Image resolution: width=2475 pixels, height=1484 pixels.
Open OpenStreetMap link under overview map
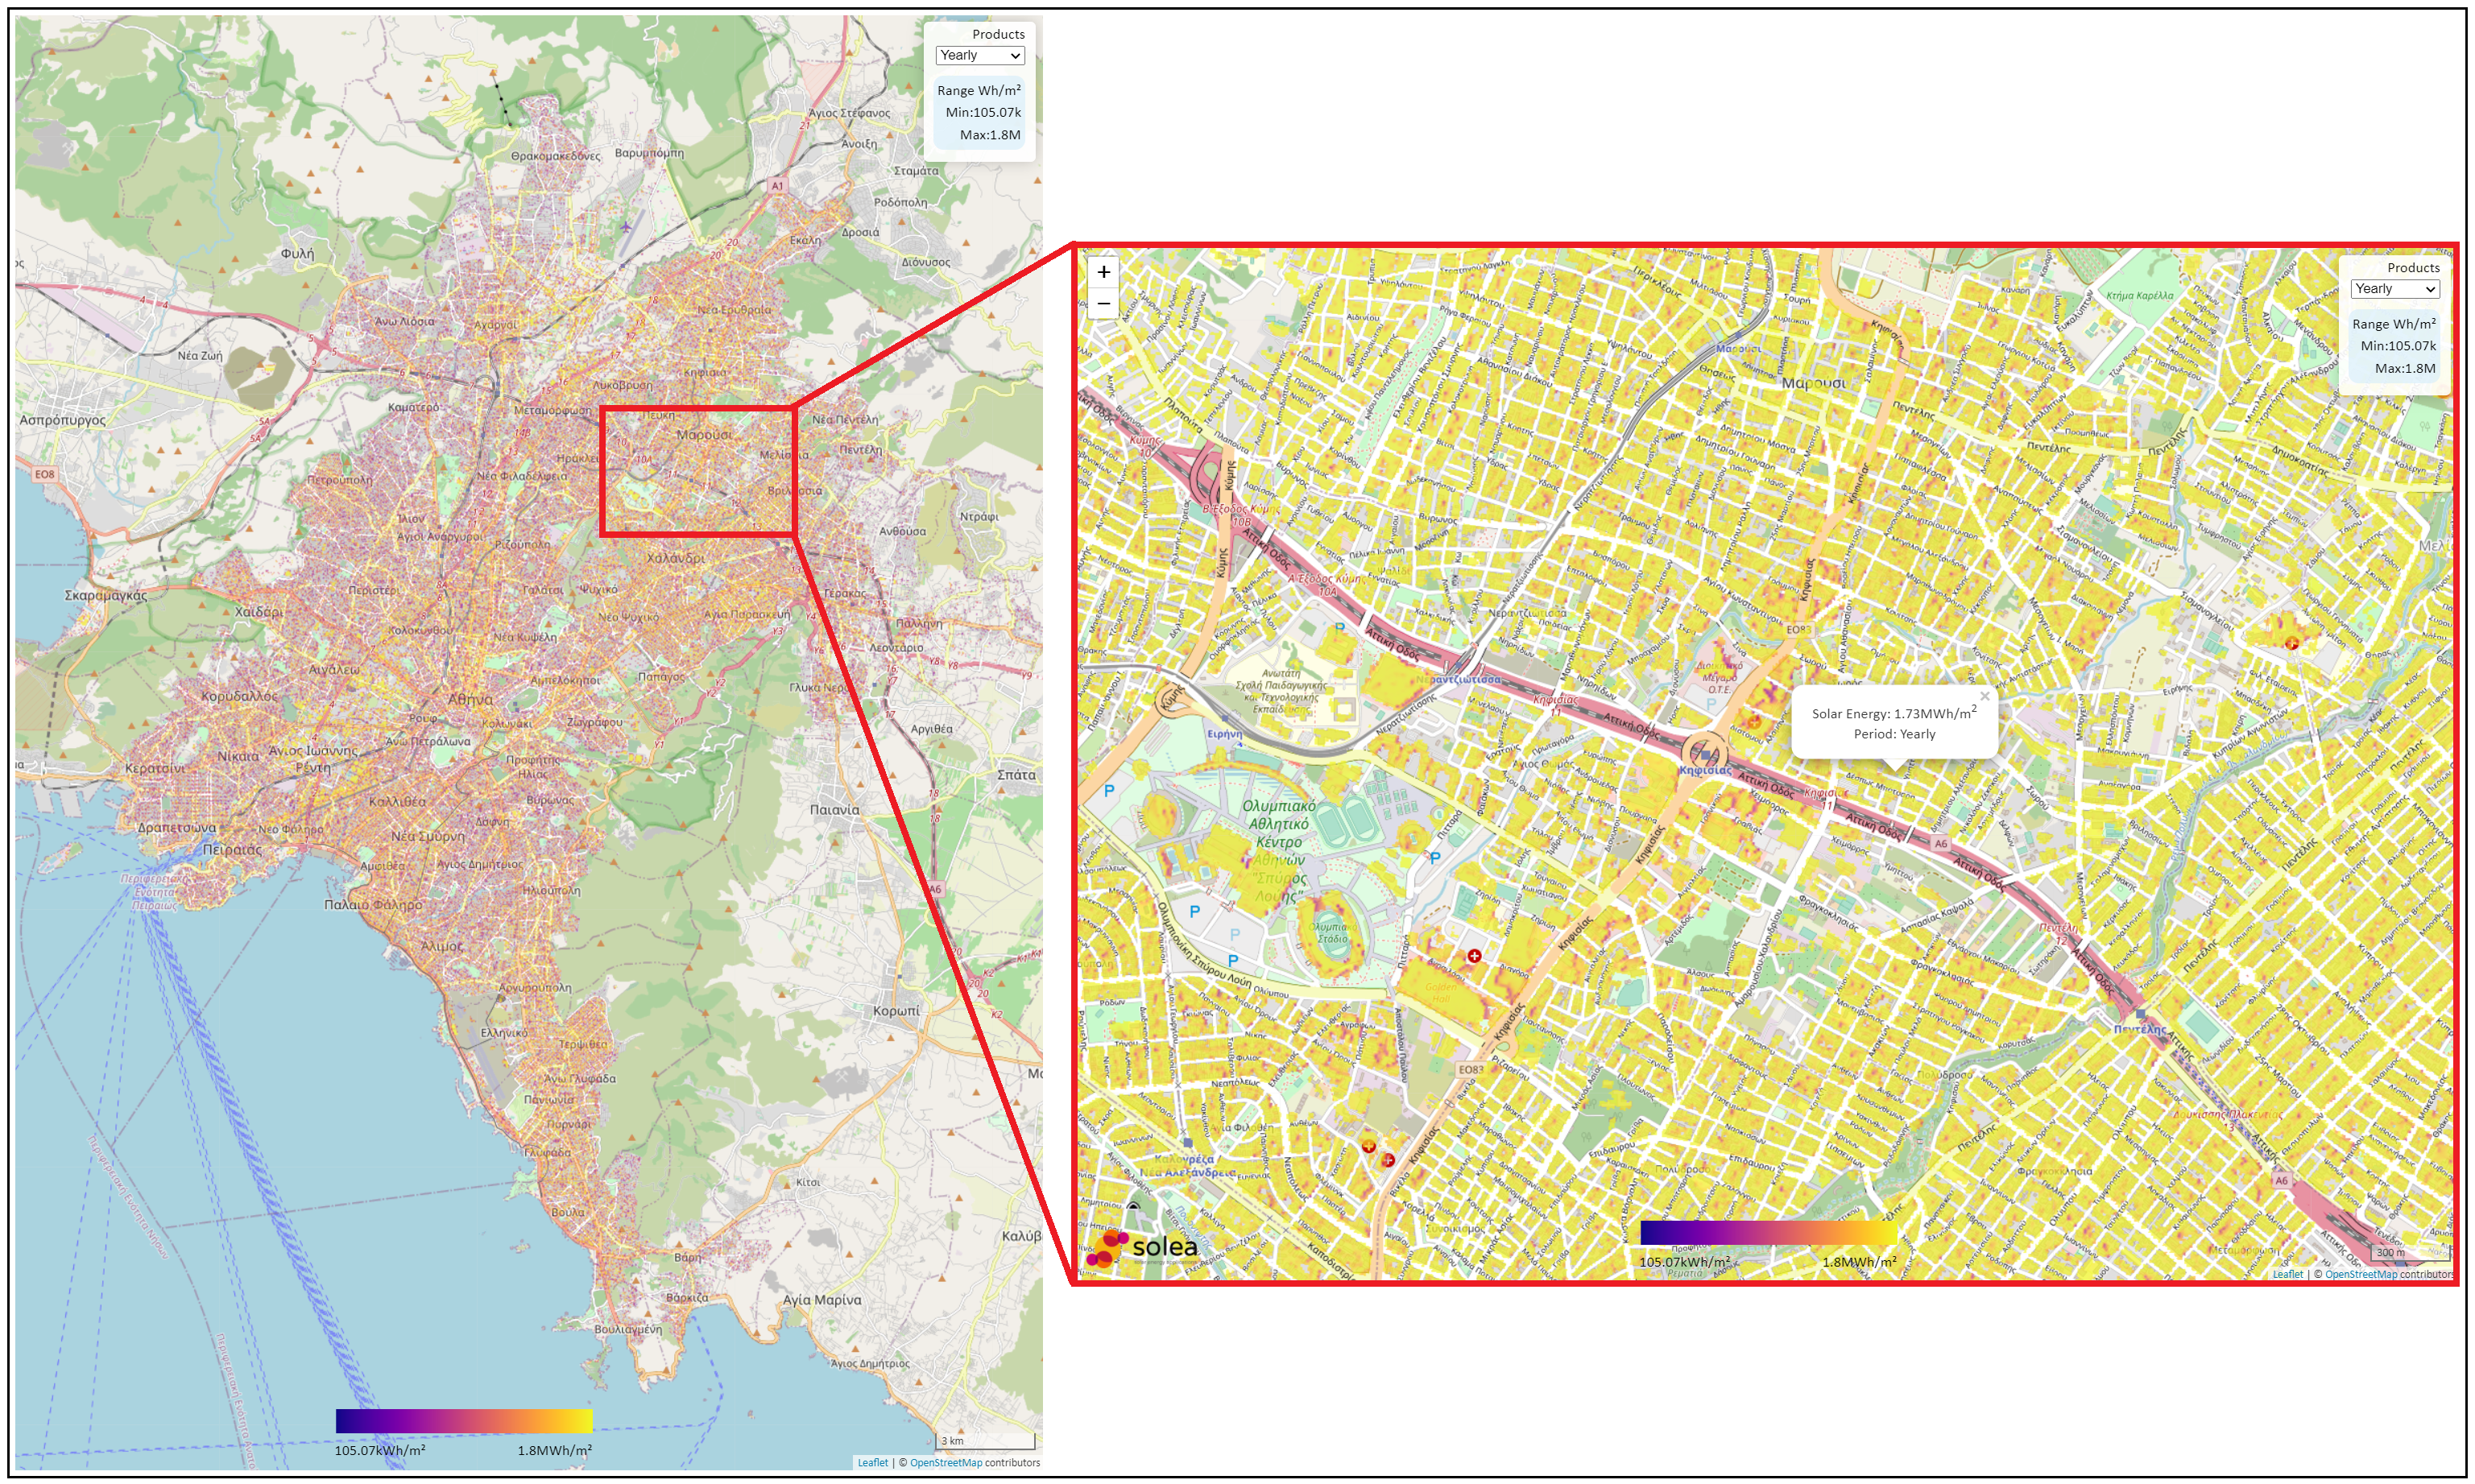pos(945,1462)
